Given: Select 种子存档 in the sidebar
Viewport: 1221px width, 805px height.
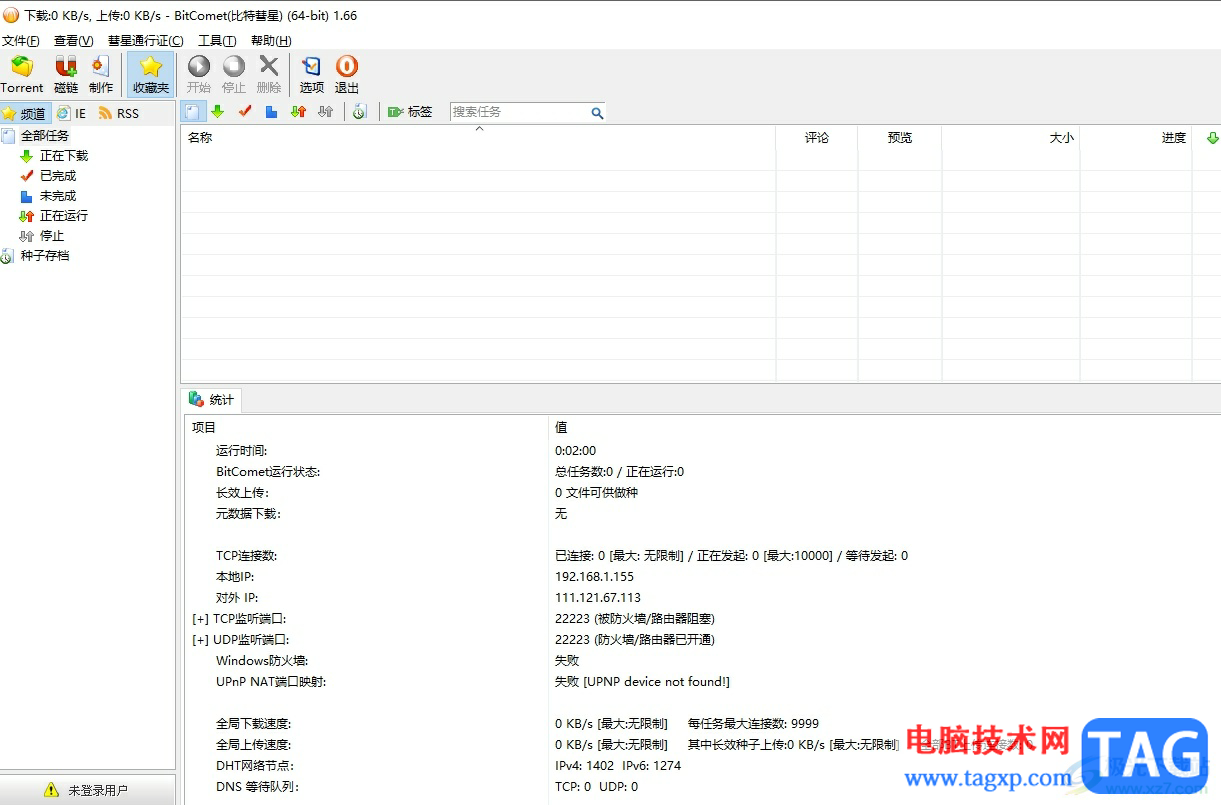Looking at the screenshot, I should [x=45, y=256].
